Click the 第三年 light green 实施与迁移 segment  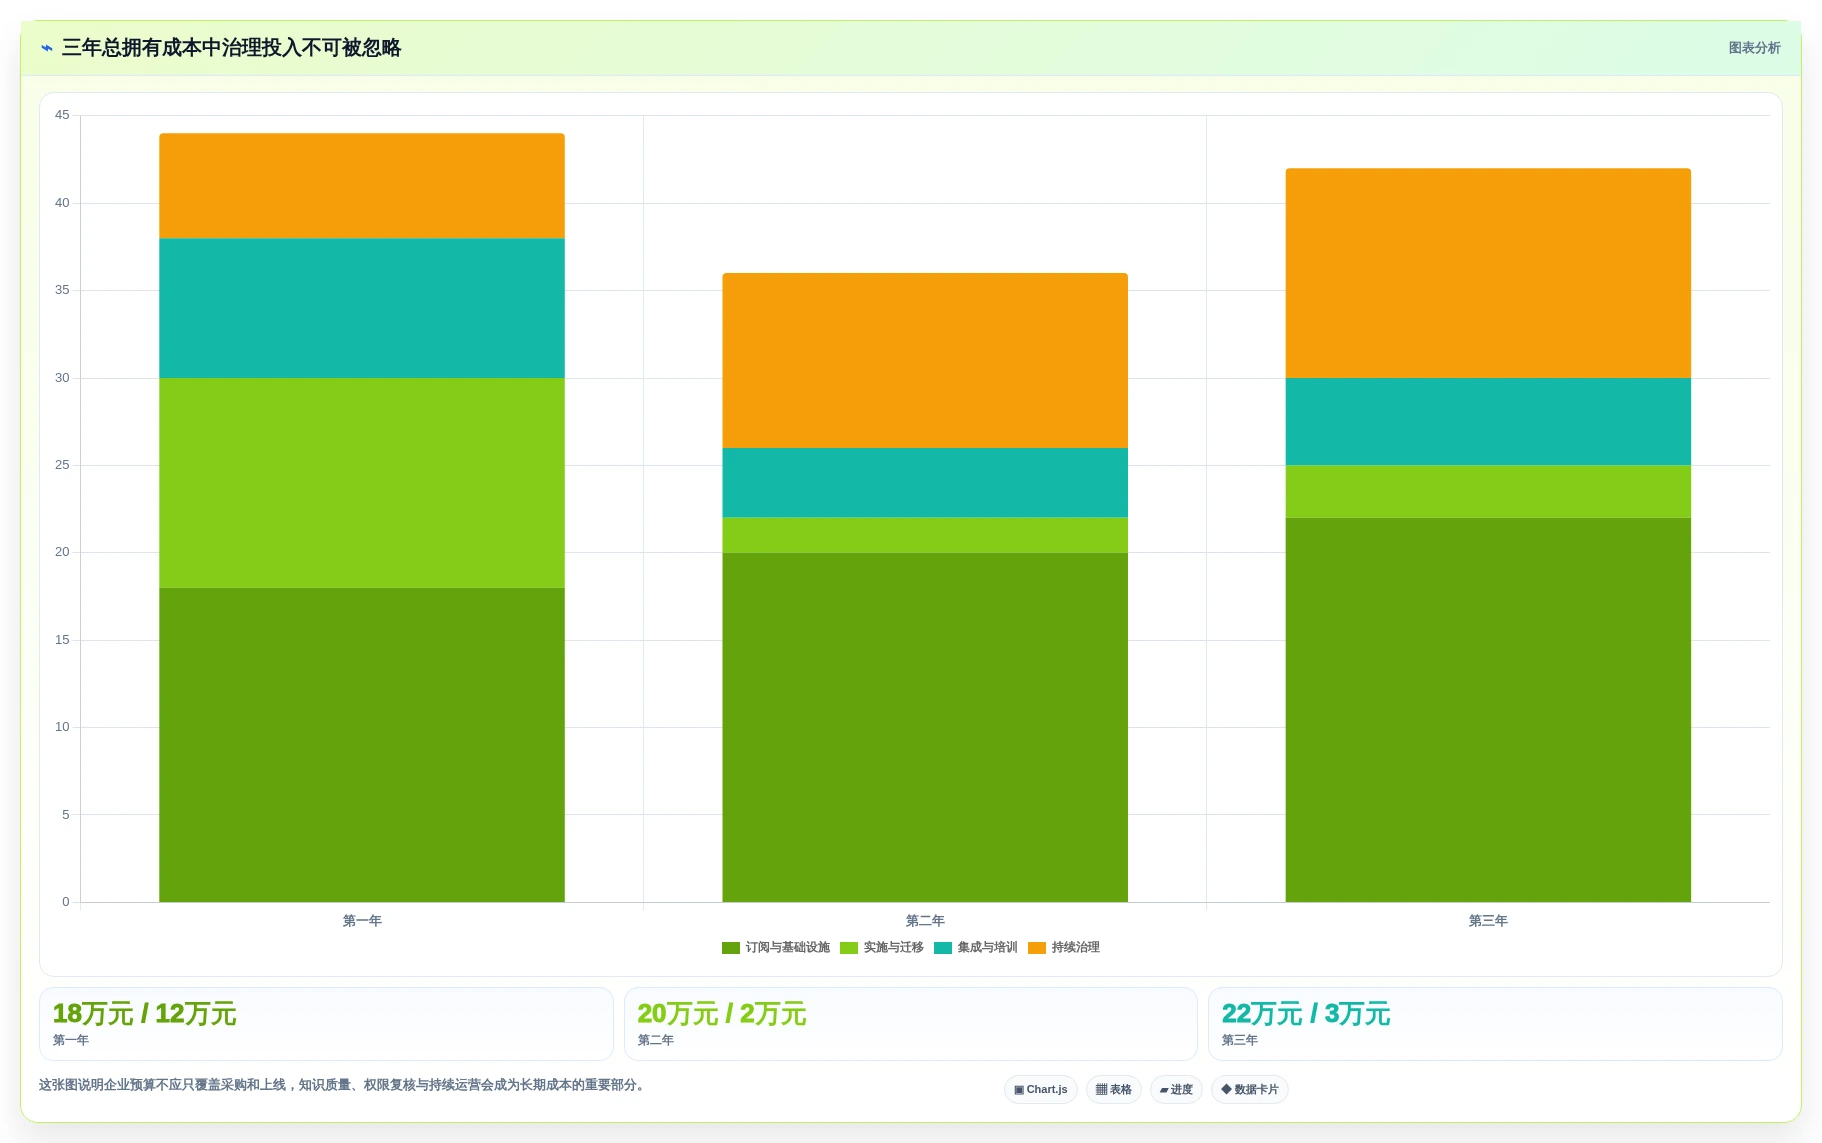click(x=1488, y=491)
